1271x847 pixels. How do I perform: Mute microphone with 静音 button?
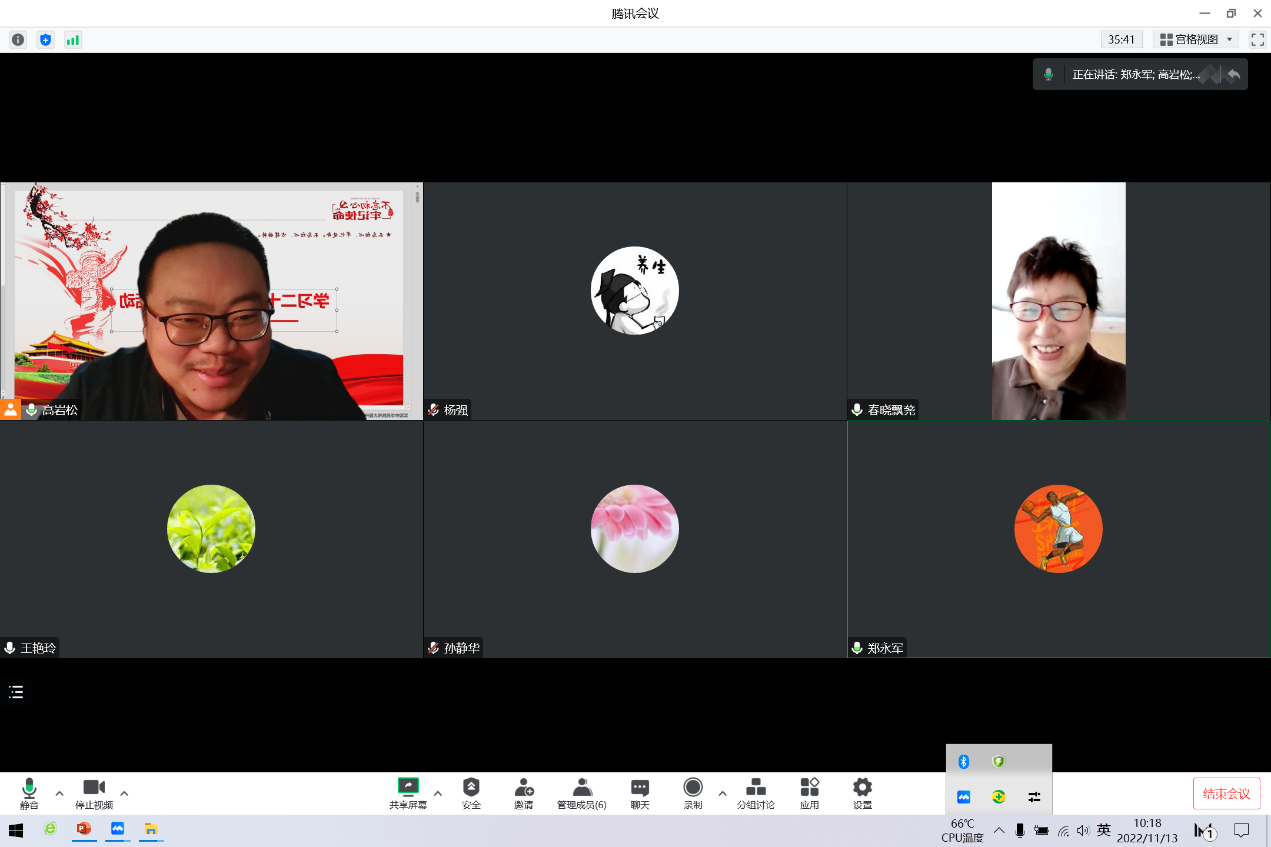tap(29, 793)
